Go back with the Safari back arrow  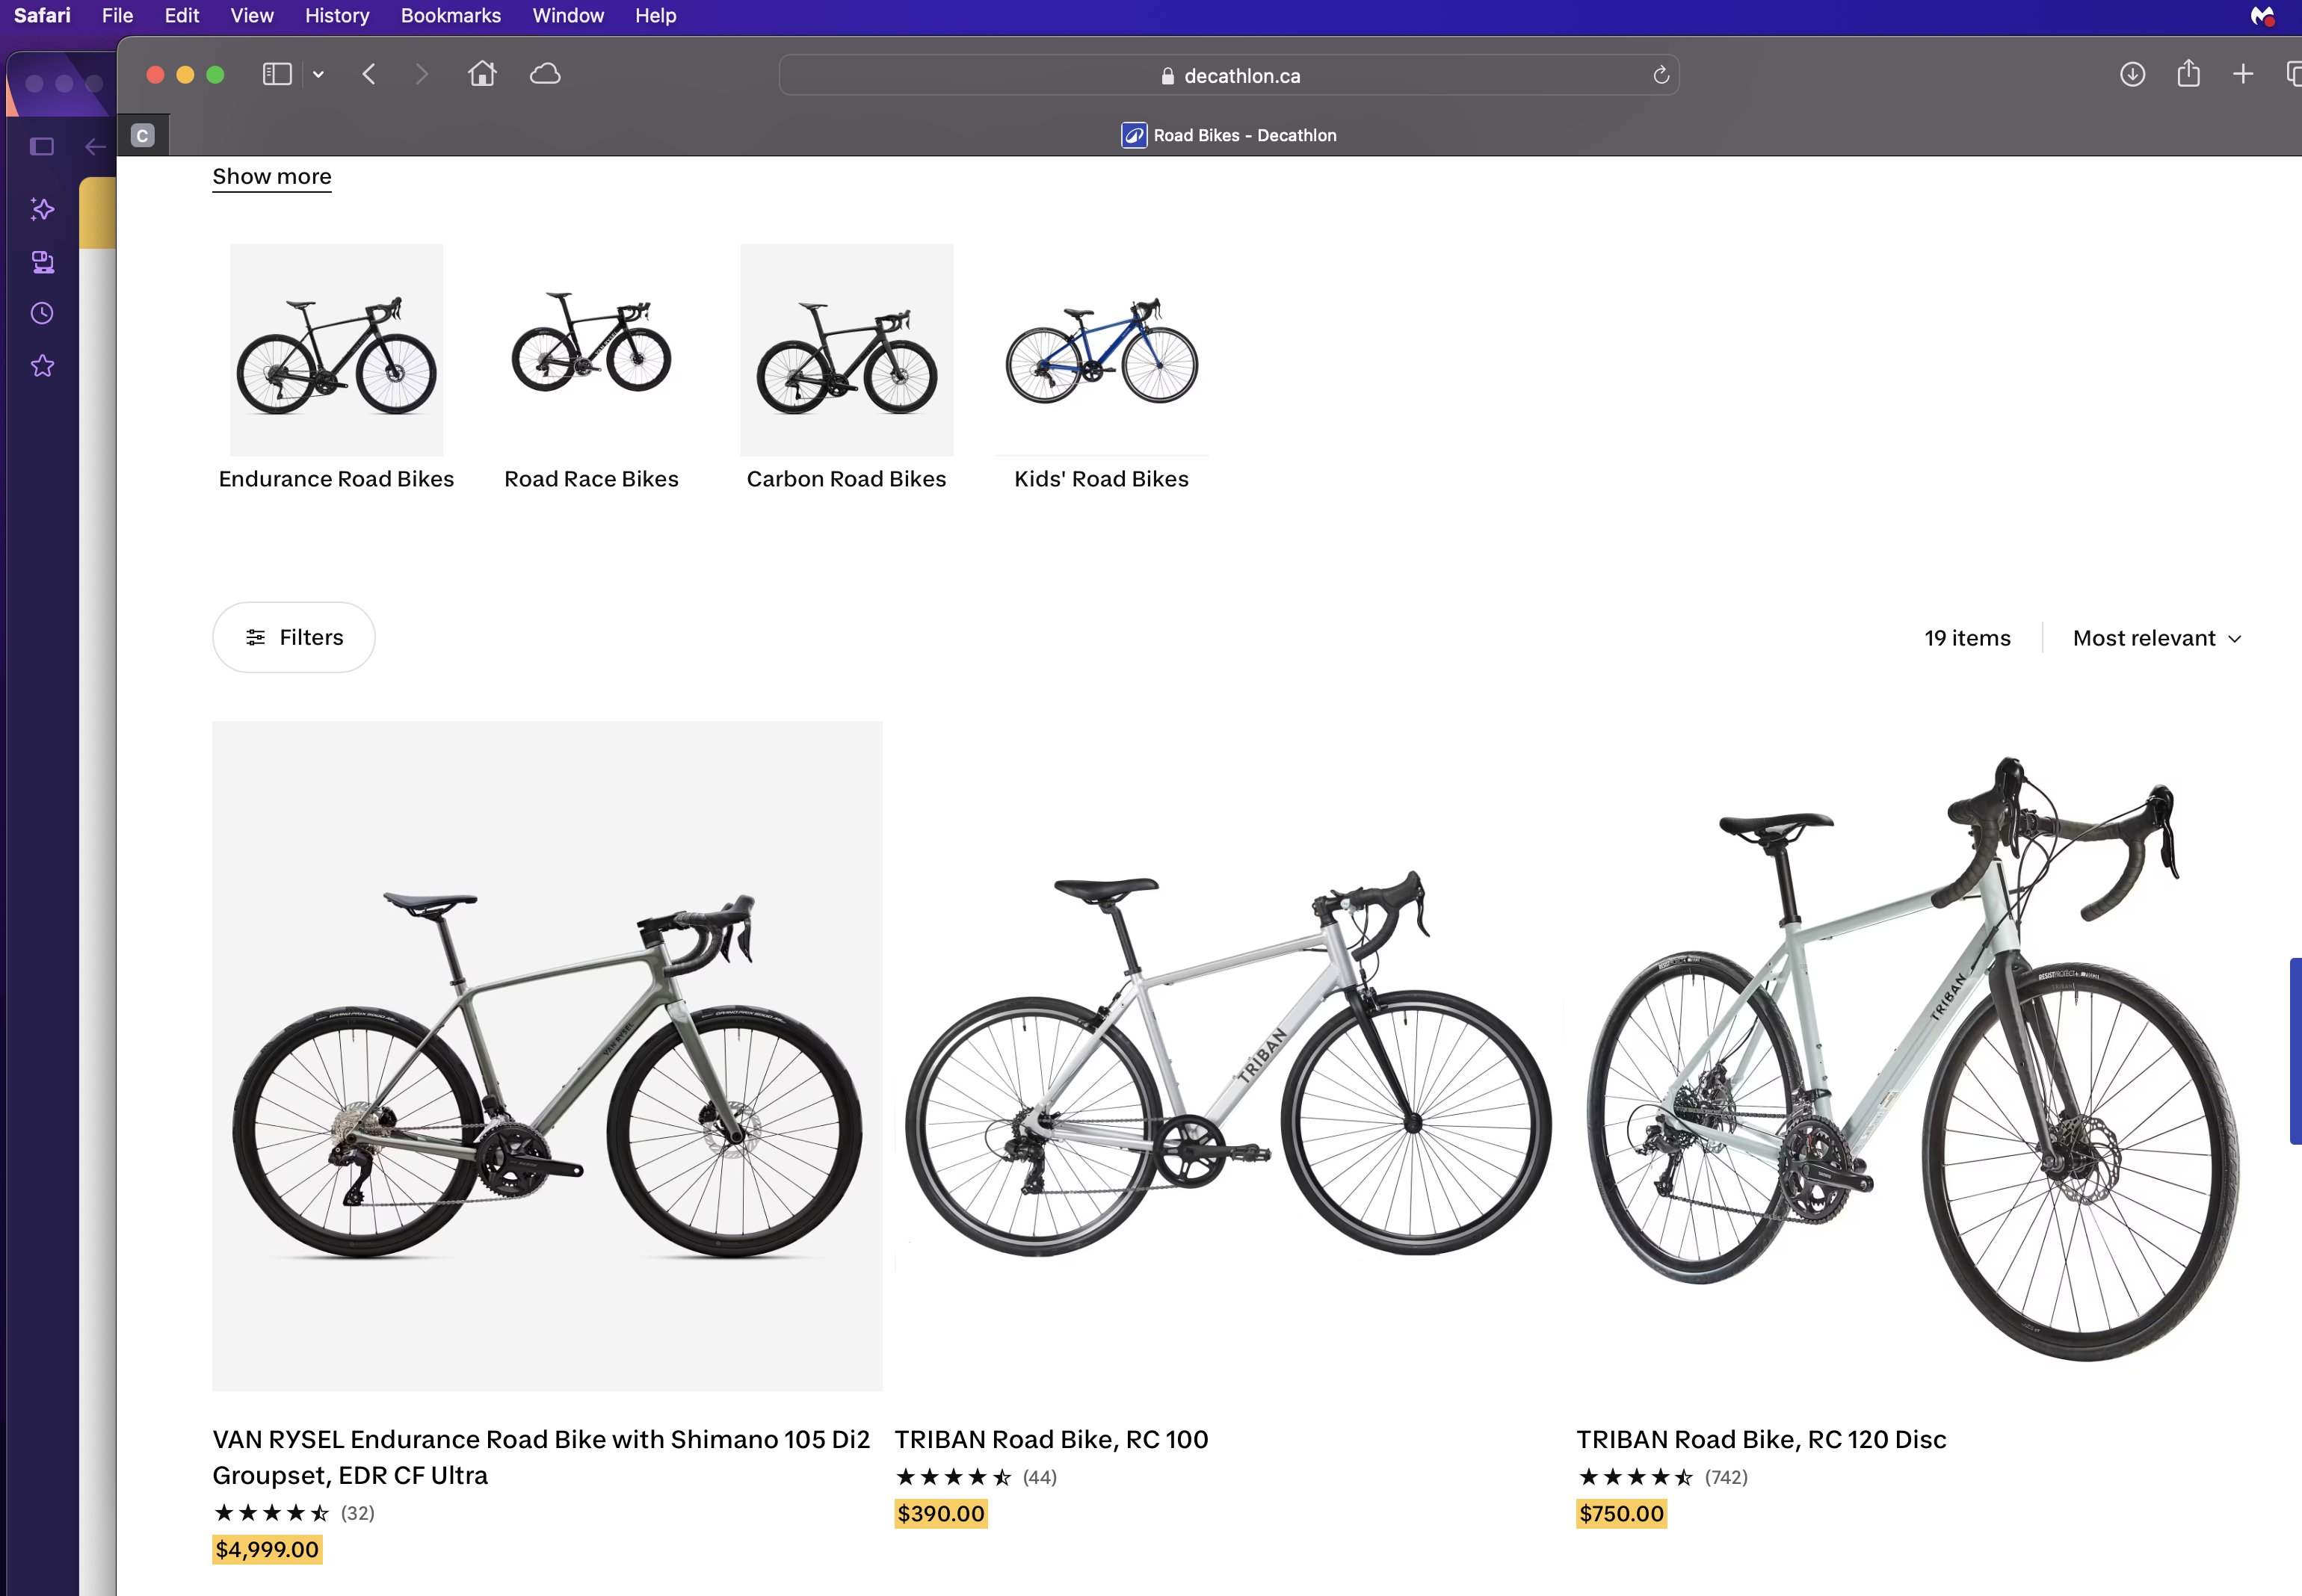(x=369, y=74)
